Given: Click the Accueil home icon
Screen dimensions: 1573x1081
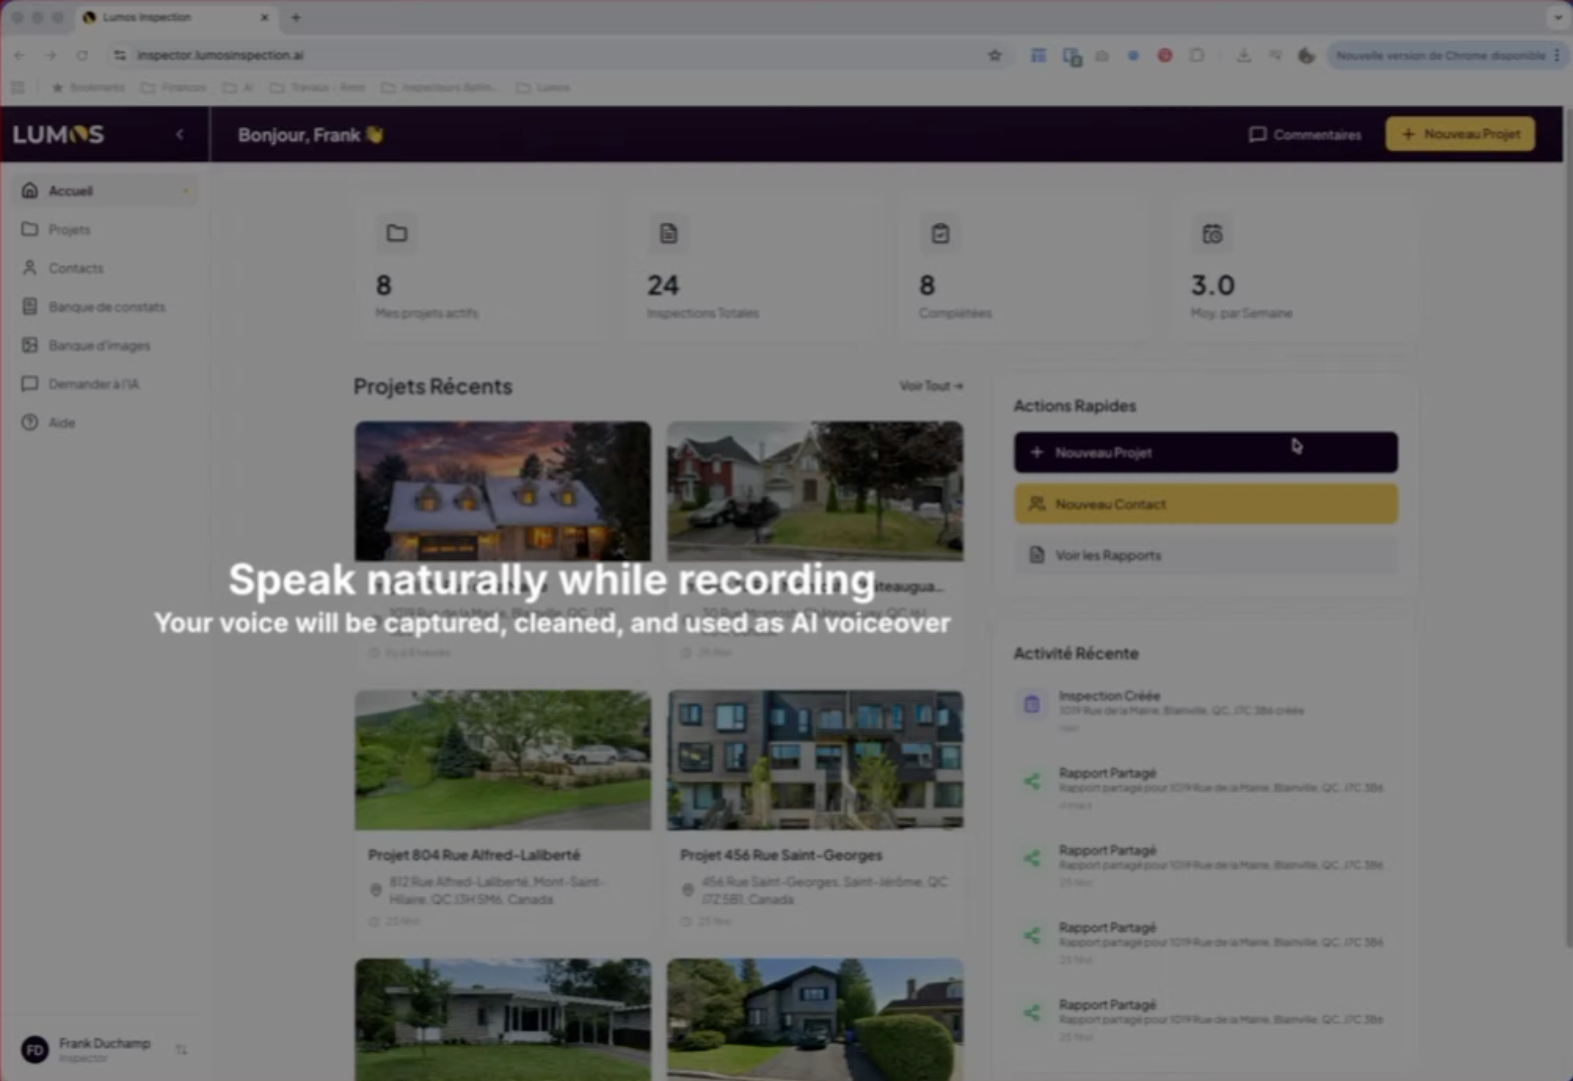Looking at the screenshot, I should coord(30,190).
